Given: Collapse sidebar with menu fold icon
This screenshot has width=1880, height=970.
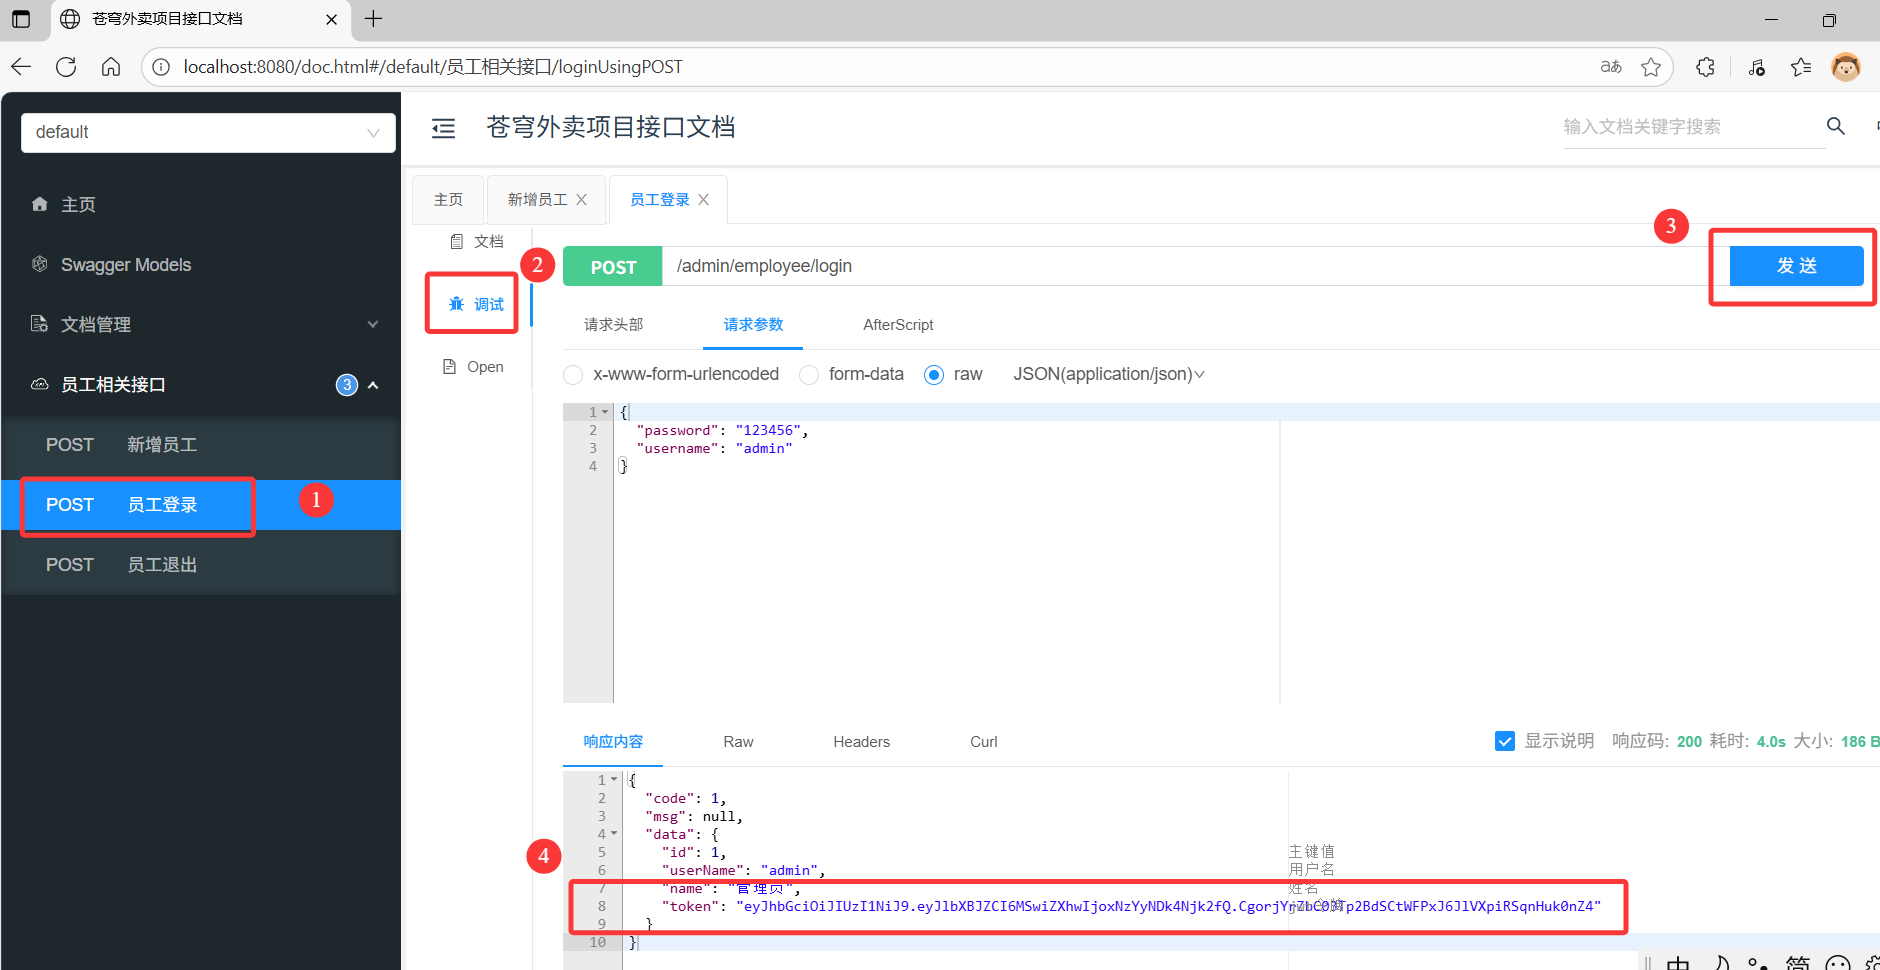Looking at the screenshot, I should [x=443, y=128].
